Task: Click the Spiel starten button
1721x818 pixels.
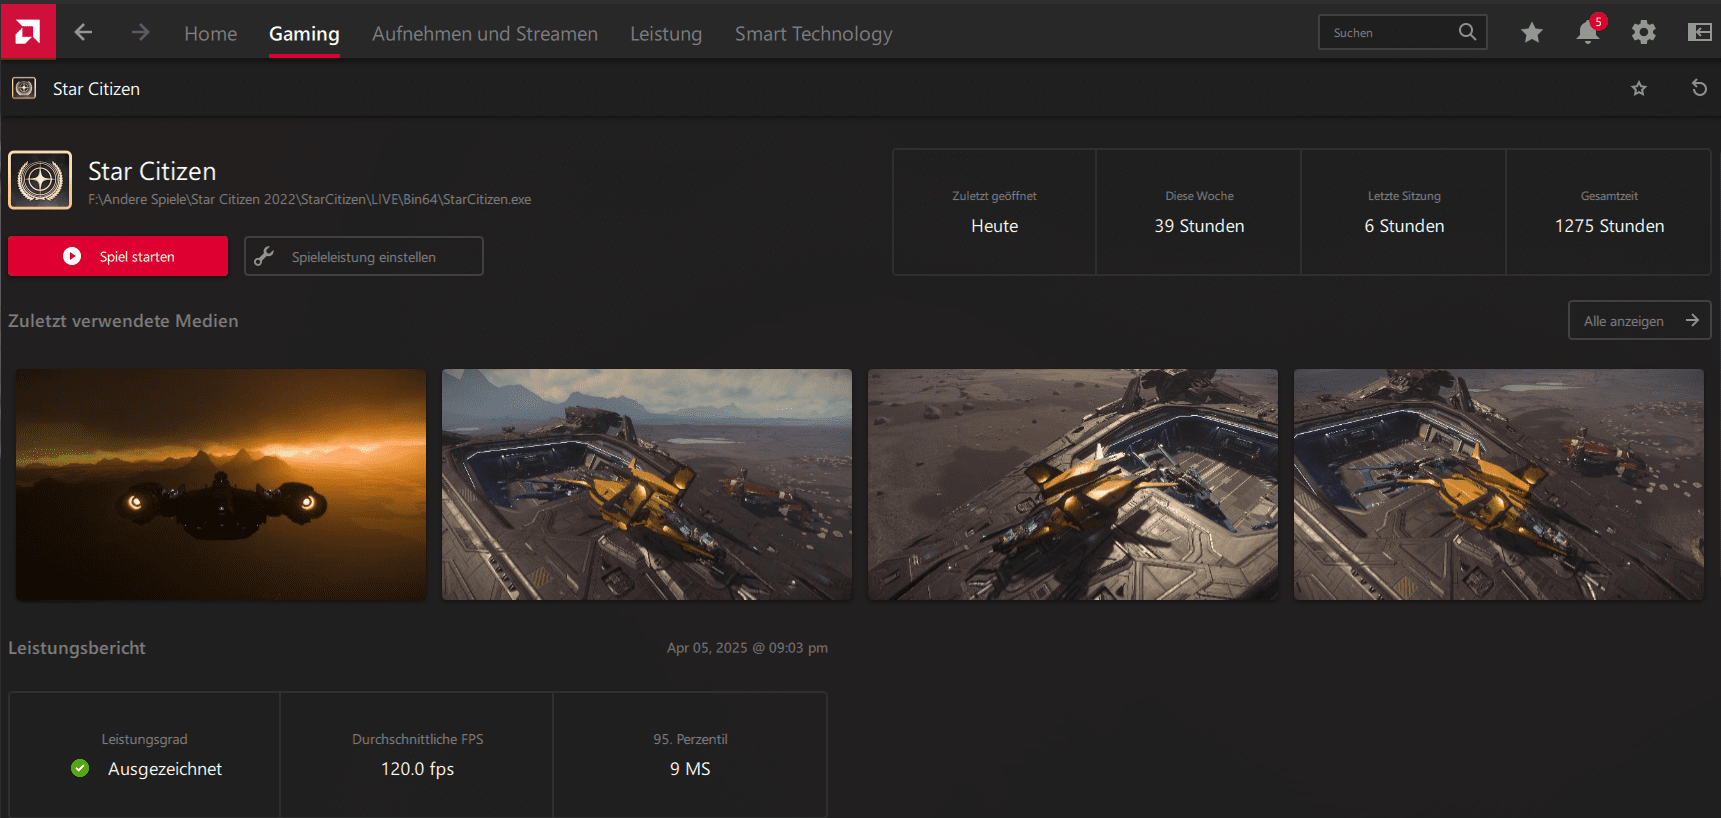Action: (x=118, y=256)
